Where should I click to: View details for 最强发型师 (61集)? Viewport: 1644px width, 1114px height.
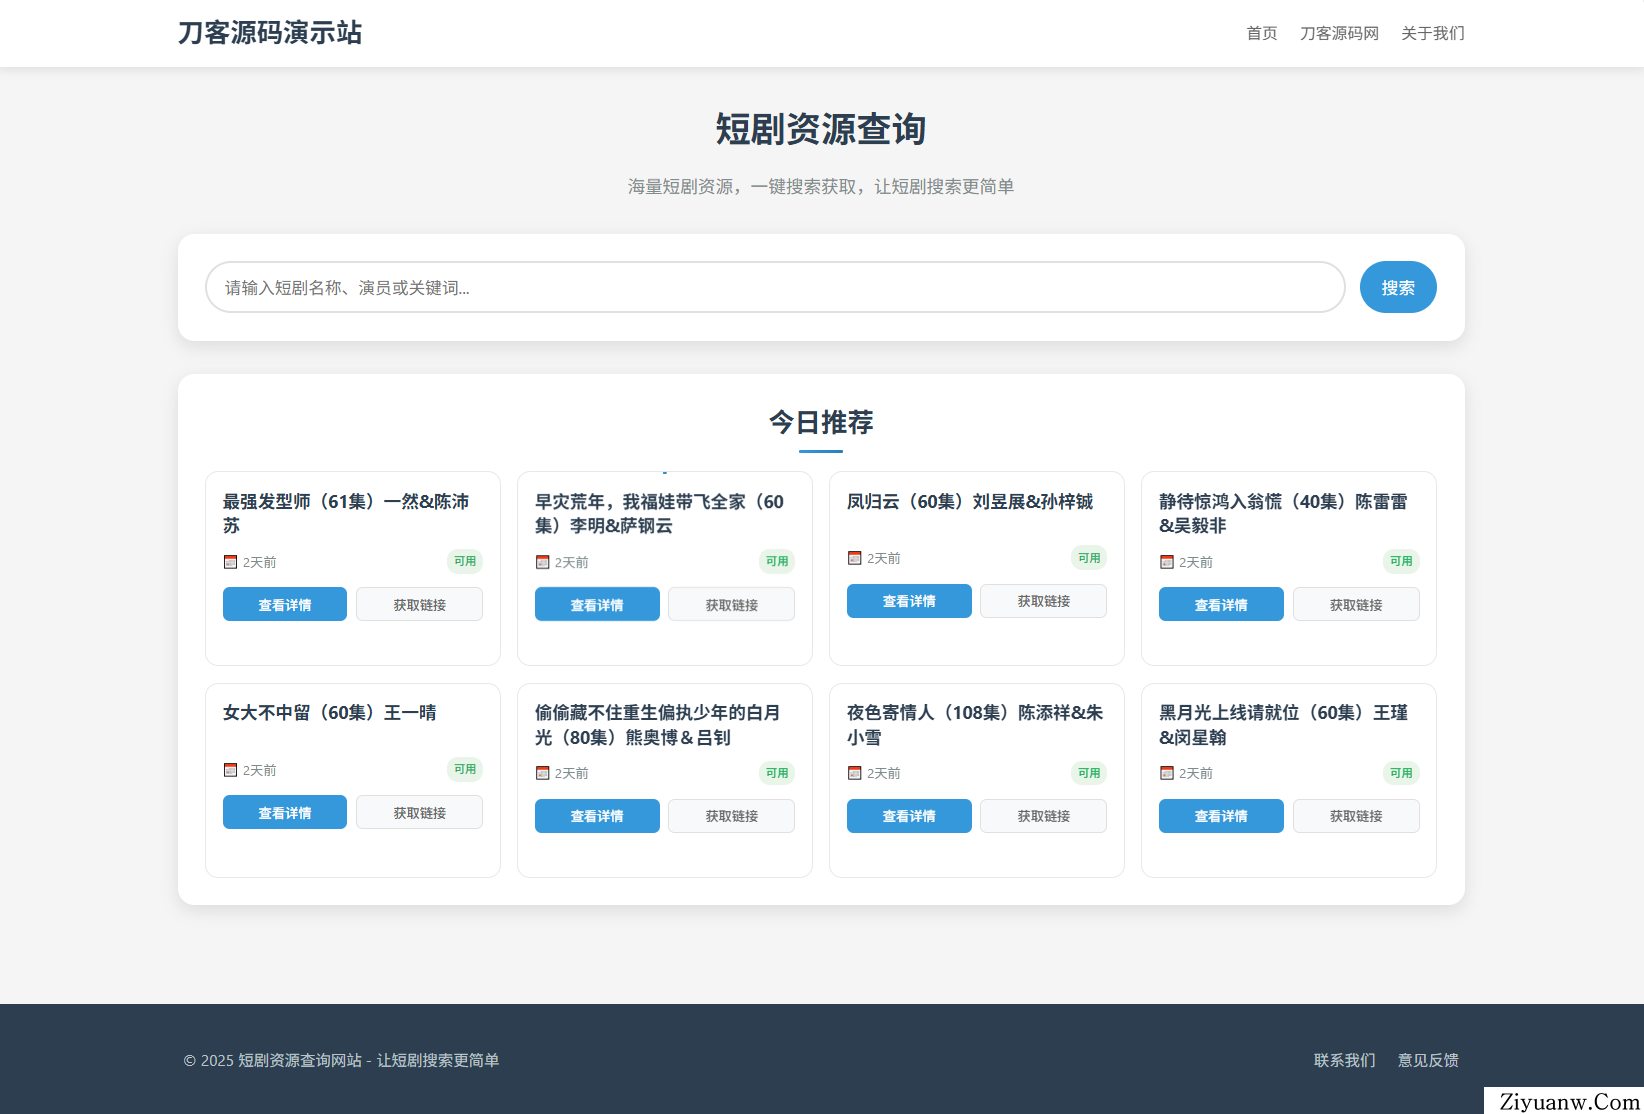285,604
